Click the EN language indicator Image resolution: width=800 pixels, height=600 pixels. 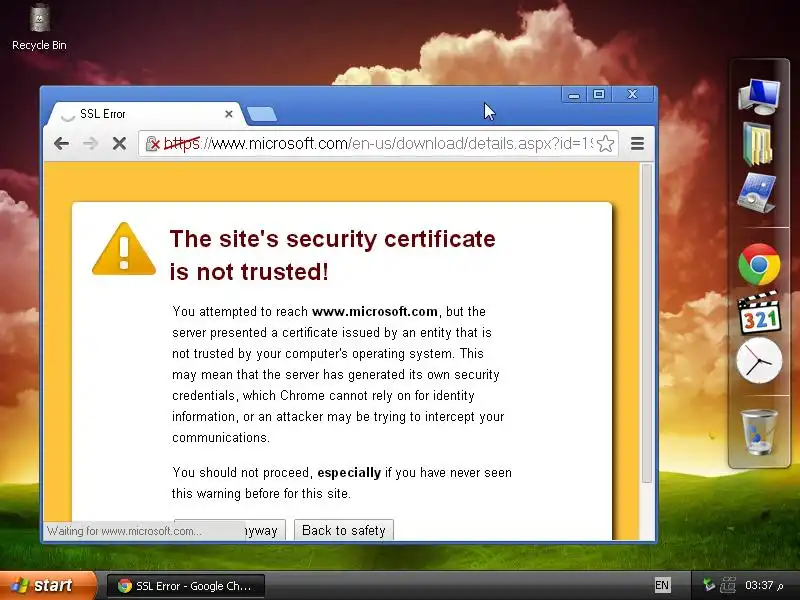pos(662,585)
